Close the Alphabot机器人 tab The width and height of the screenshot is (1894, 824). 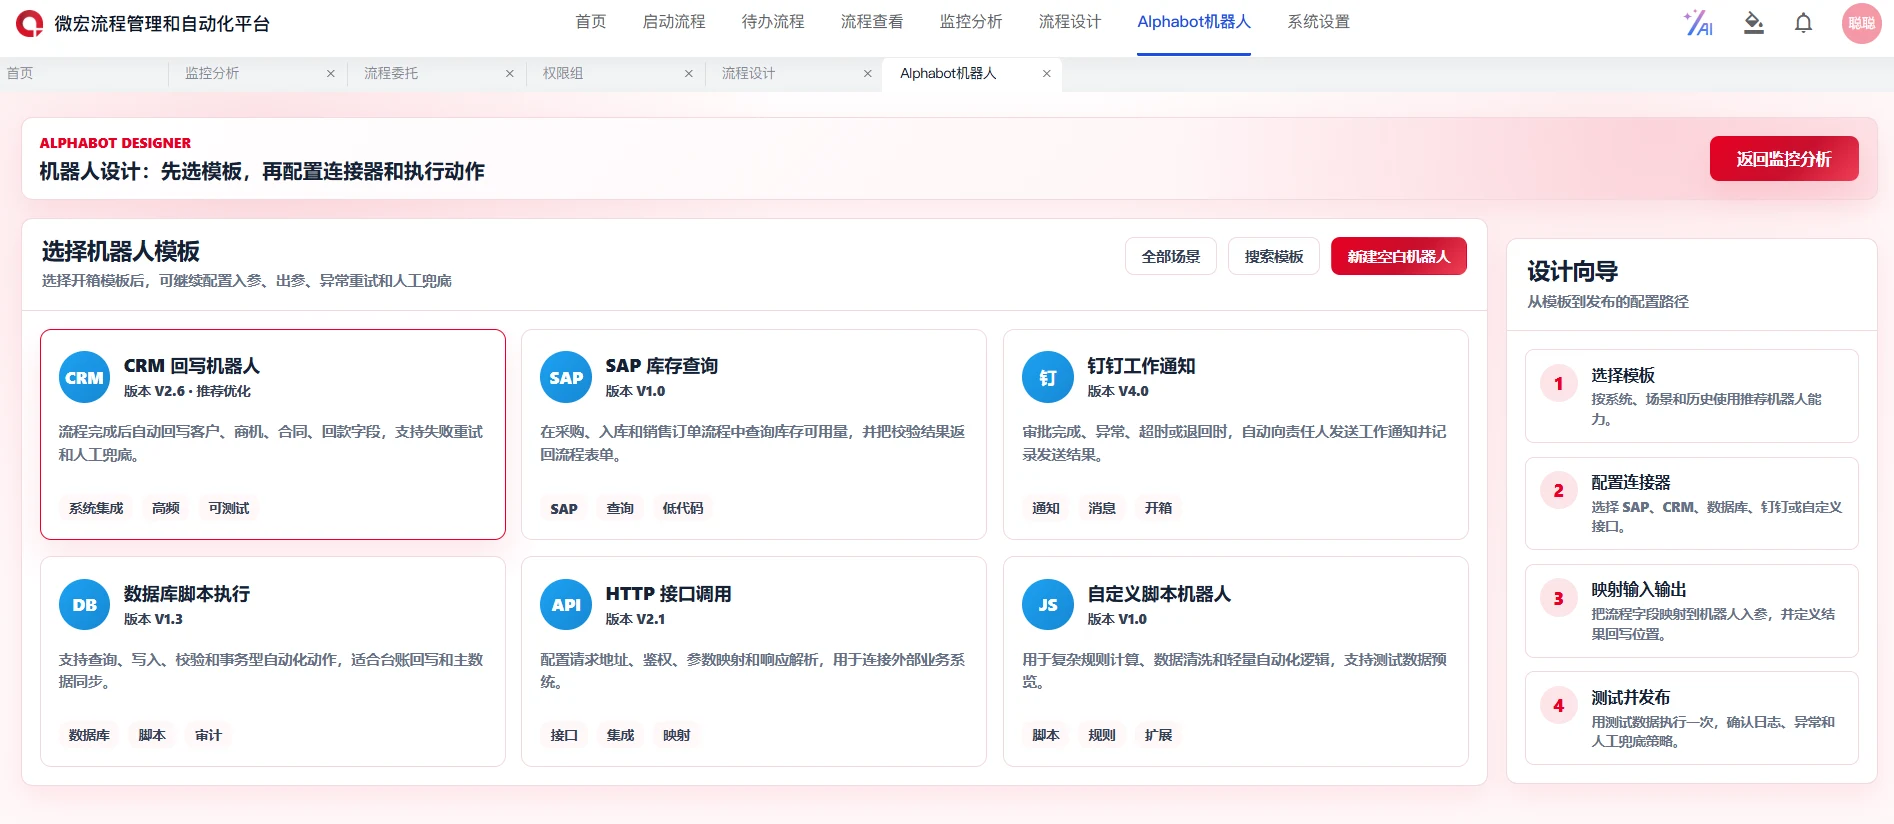pyautogui.click(x=1047, y=73)
